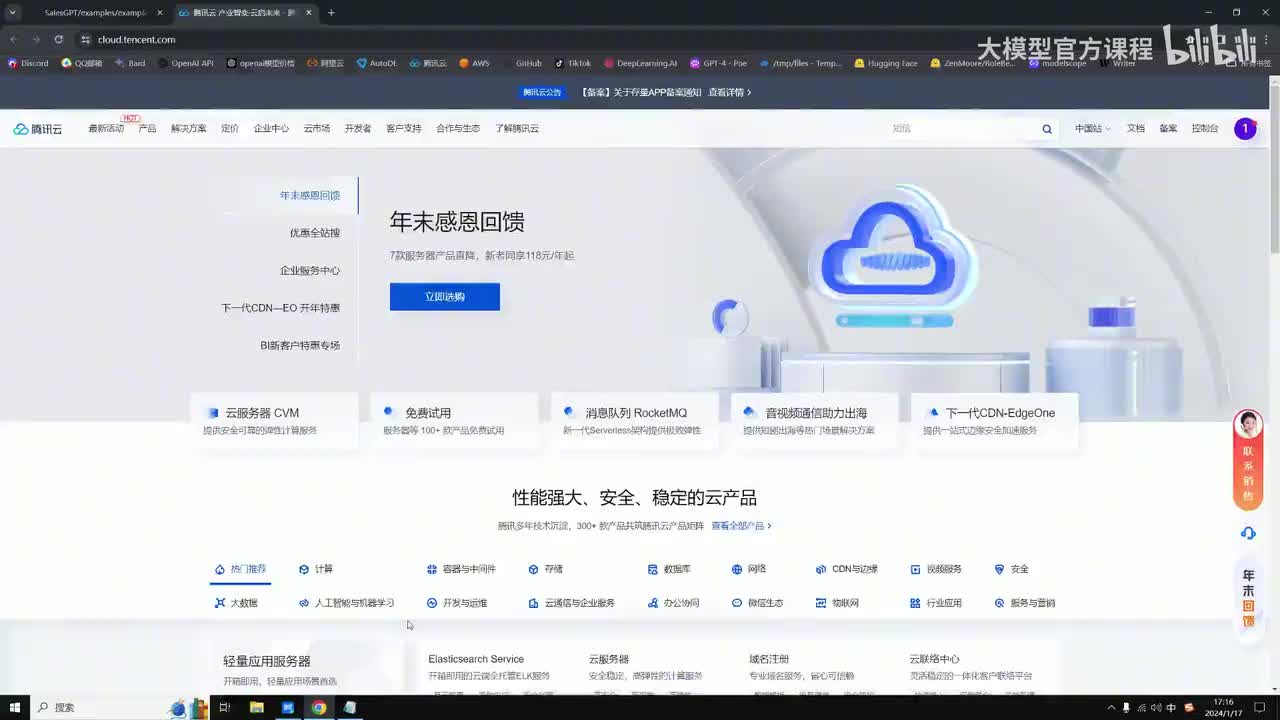The height and width of the screenshot is (720, 1280).
Task: Select the 下一代CDN—EO 开年特惠 banner tab
Action: pyautogui.click(x=281, y=308)
